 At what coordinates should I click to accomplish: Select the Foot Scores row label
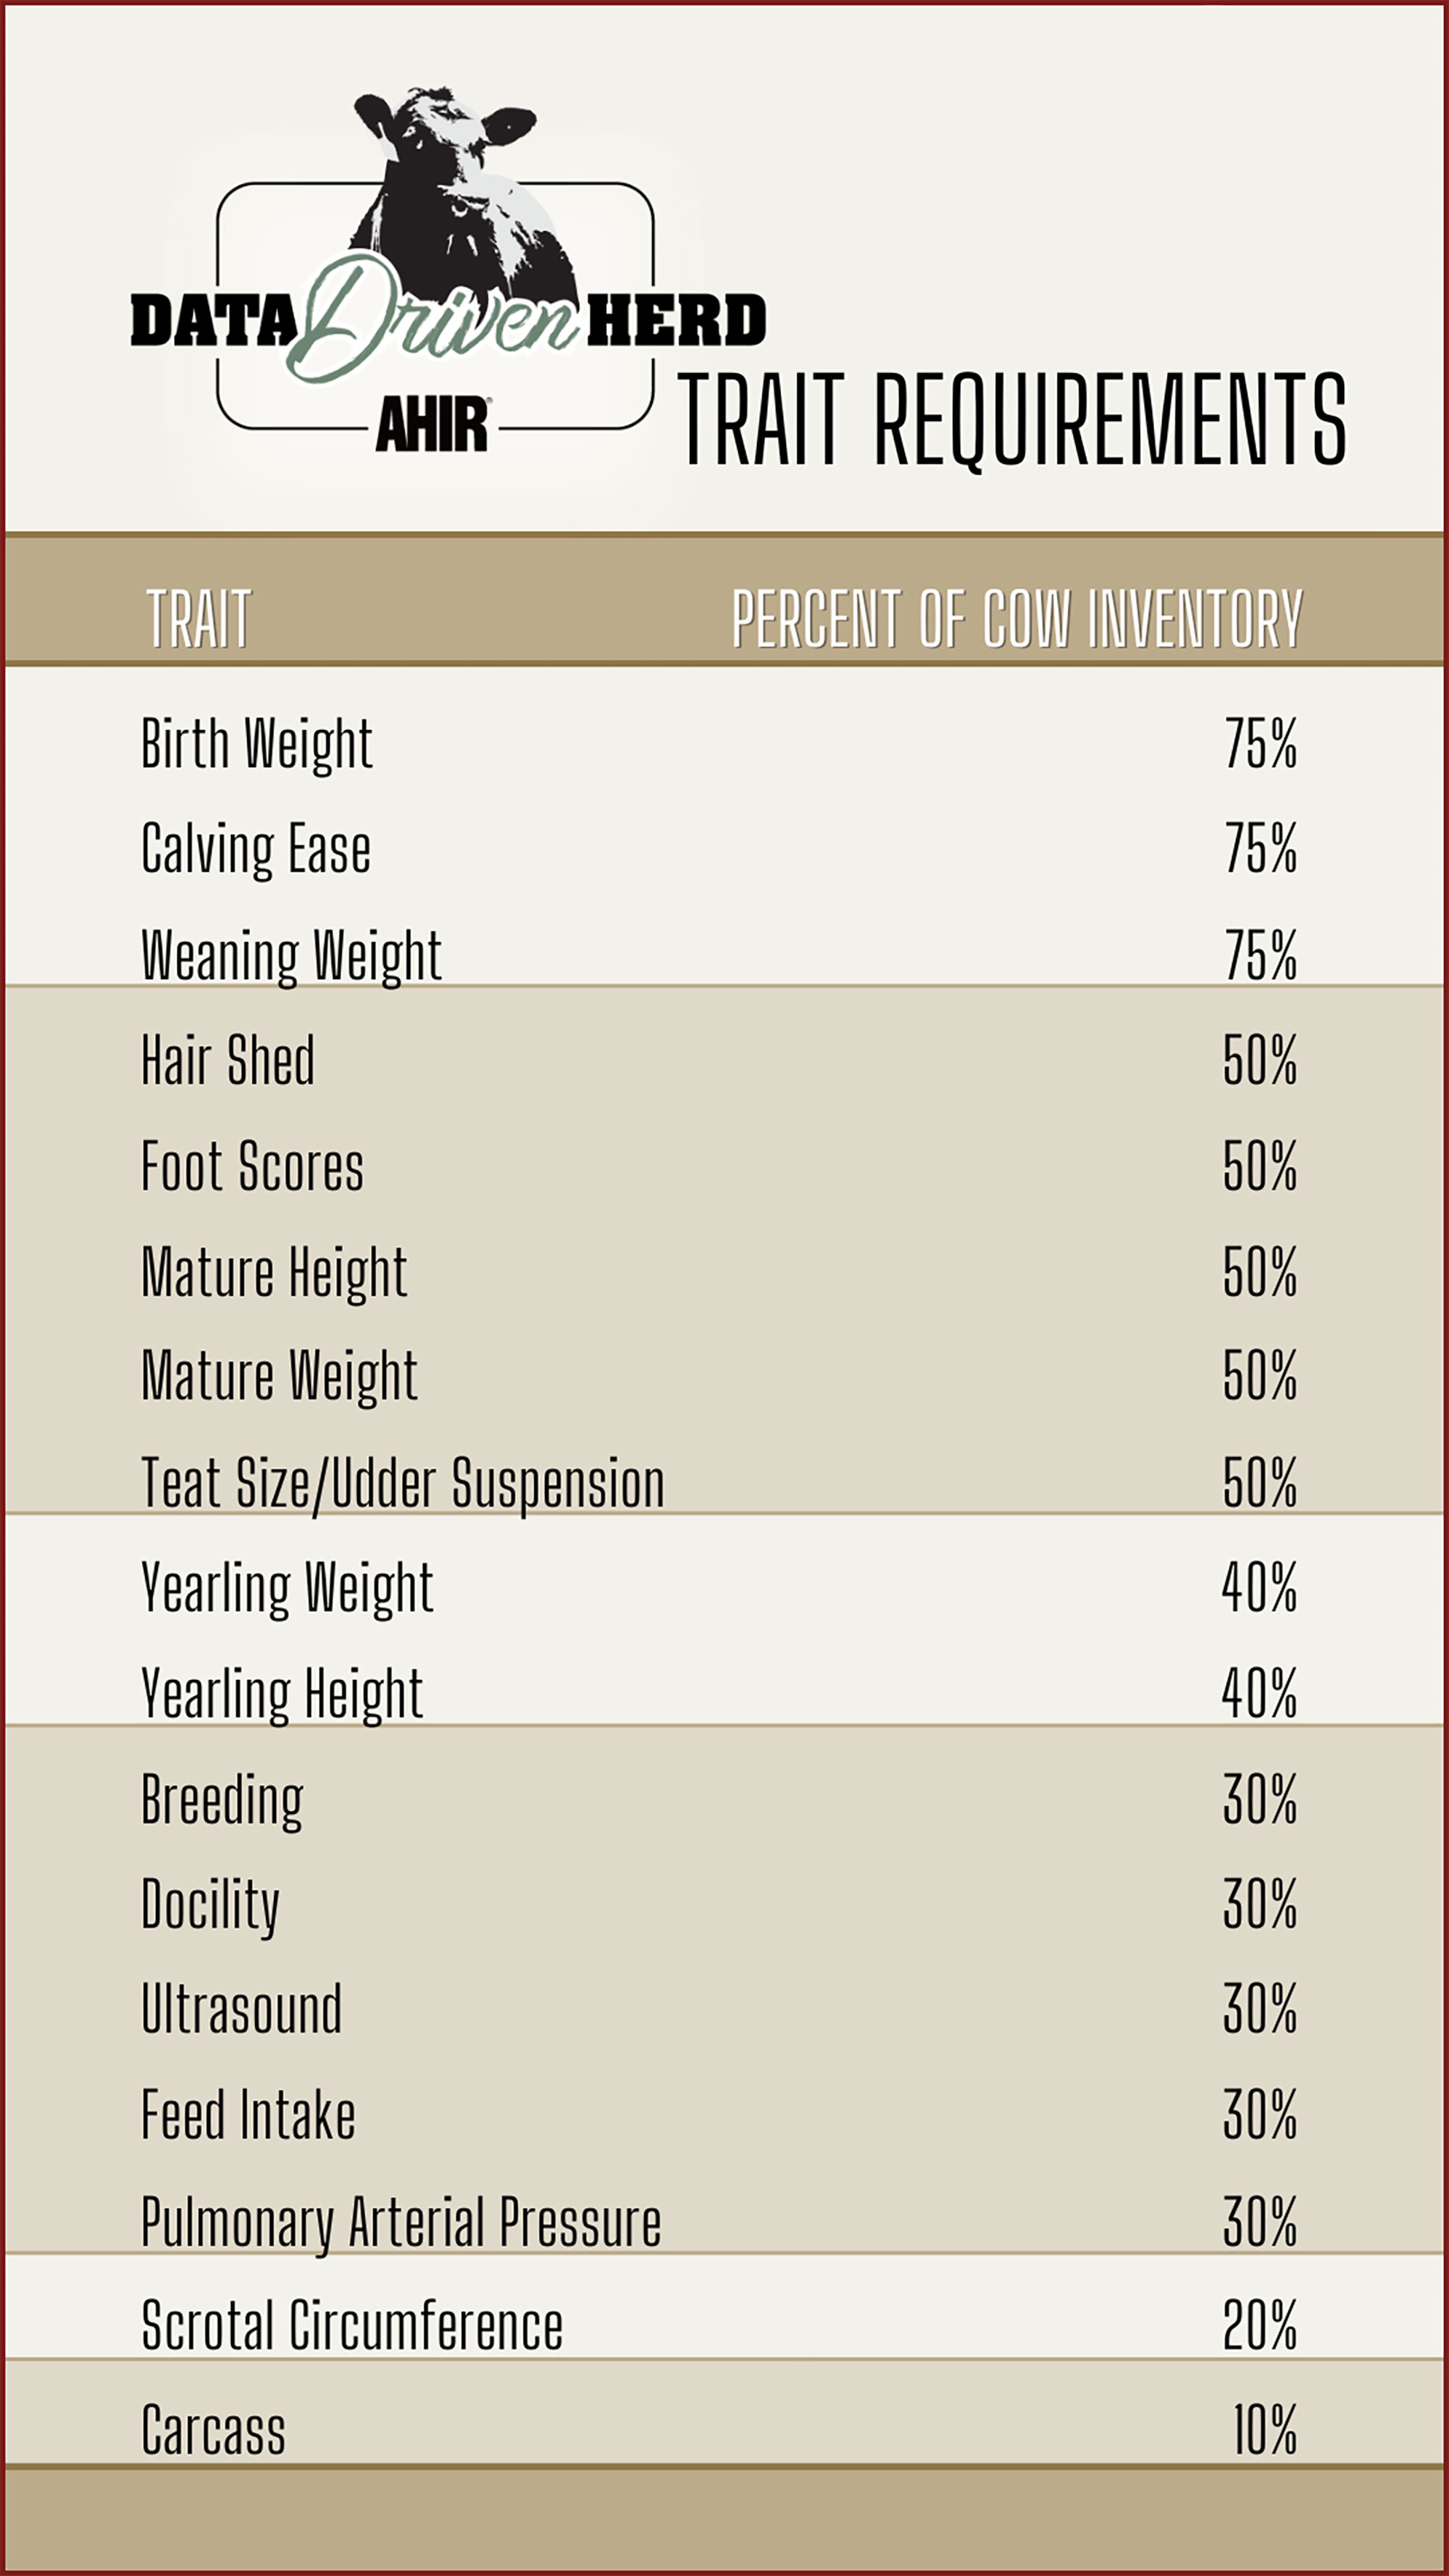click(x=252, y=1167)
